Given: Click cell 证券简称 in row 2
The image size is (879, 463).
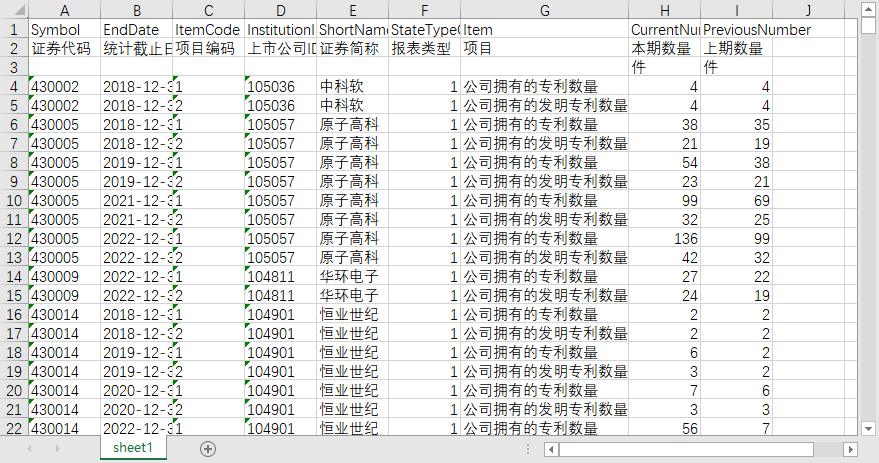Looking at the screenshot, I should pos(353,48).
